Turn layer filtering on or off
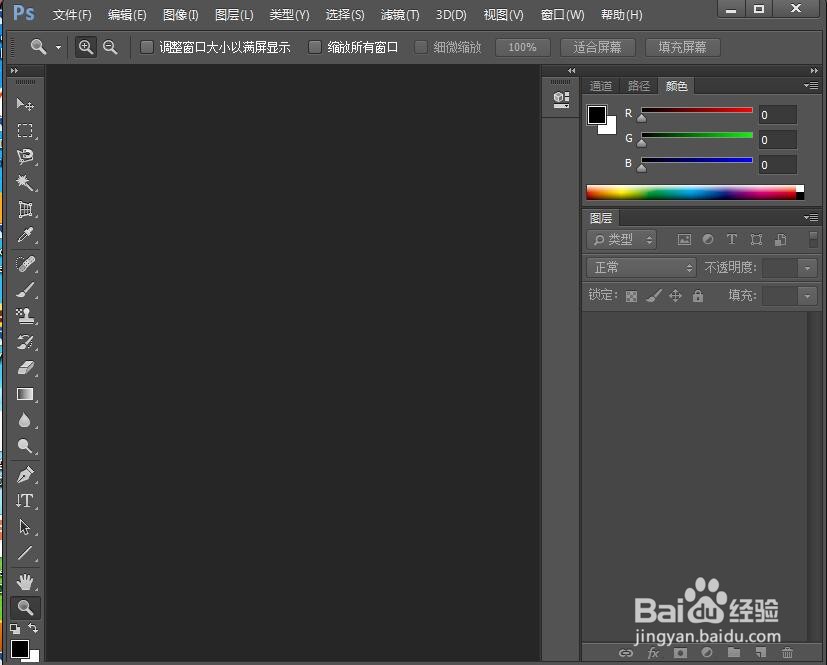 (x=813, y=239)
